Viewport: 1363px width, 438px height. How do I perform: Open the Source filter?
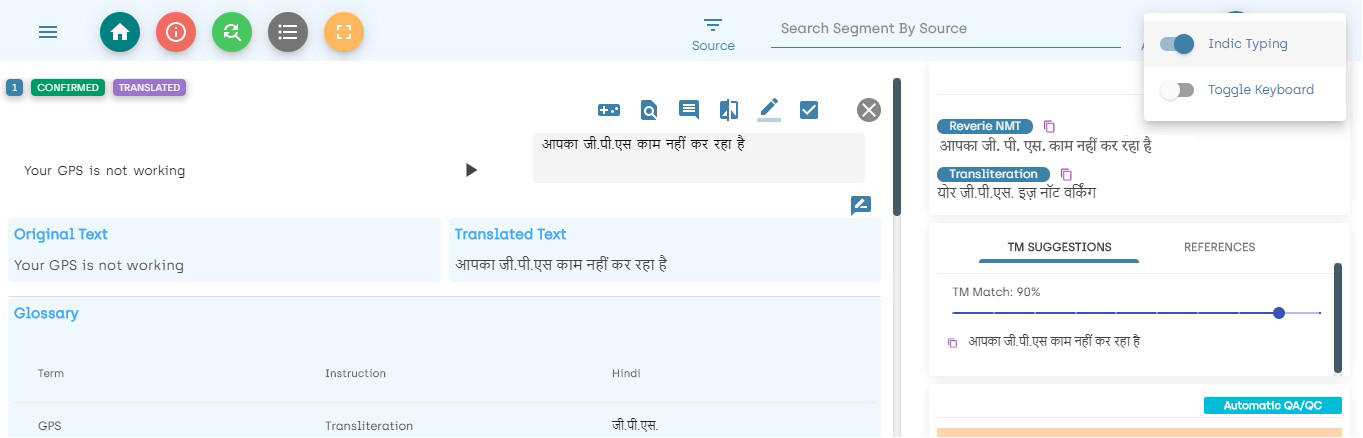pos(713,34)
